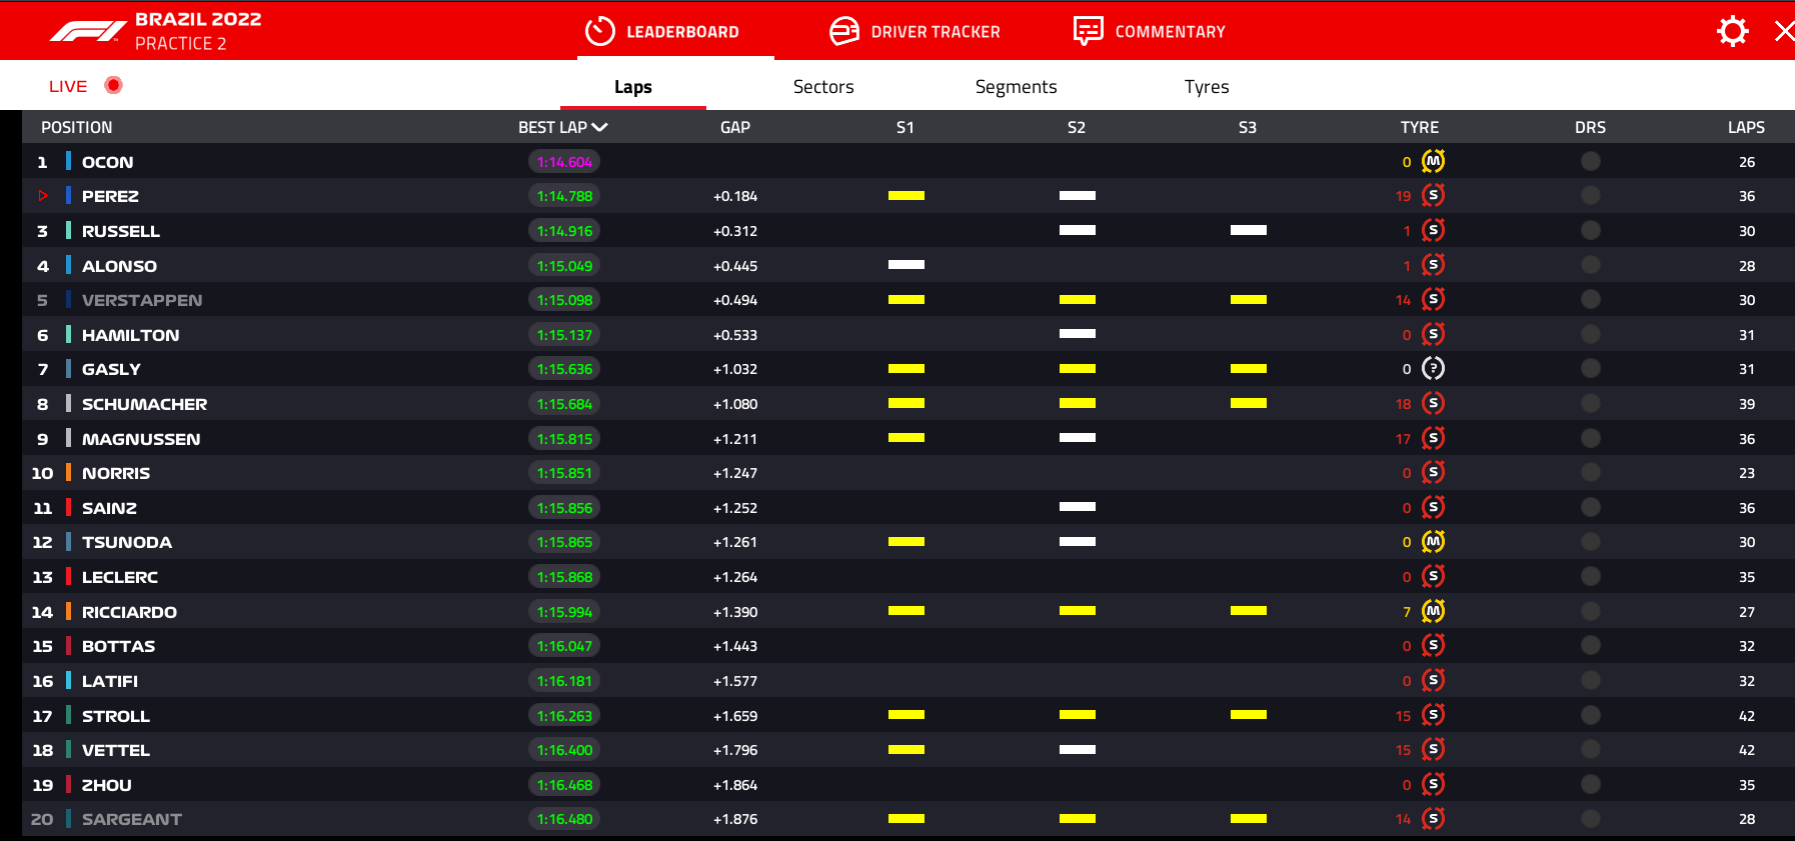This screenshot has width=1795, height=841.
Task: Click Sargeant's soft tyre icon
Action: 1433,819
